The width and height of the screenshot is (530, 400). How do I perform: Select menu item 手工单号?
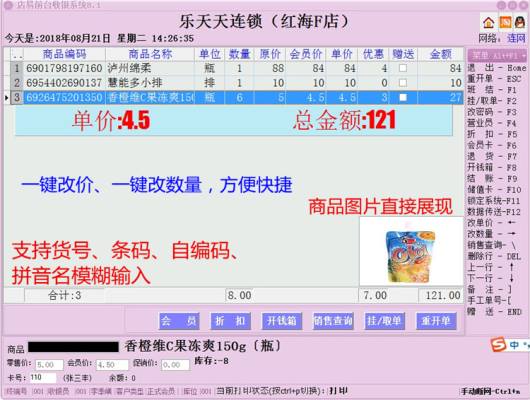(489, 301)
